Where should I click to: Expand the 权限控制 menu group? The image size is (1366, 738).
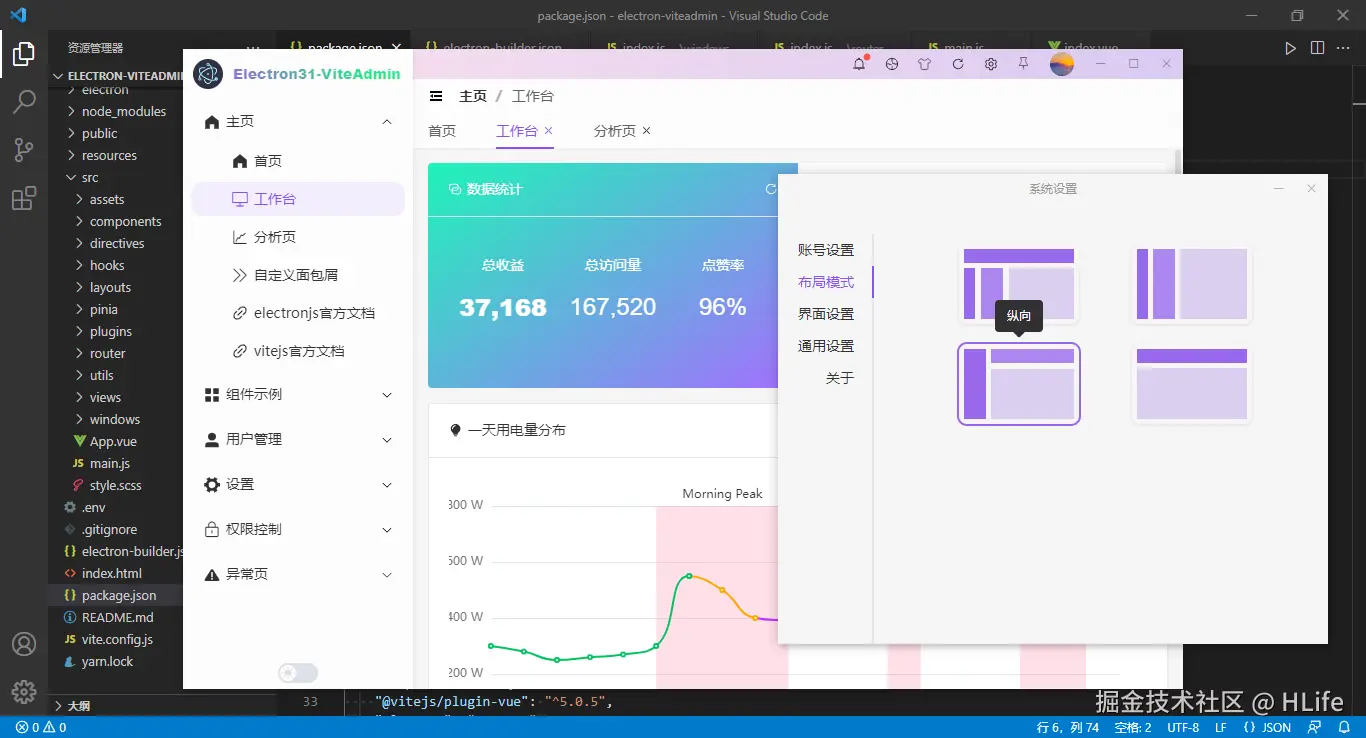click(298, 529)
